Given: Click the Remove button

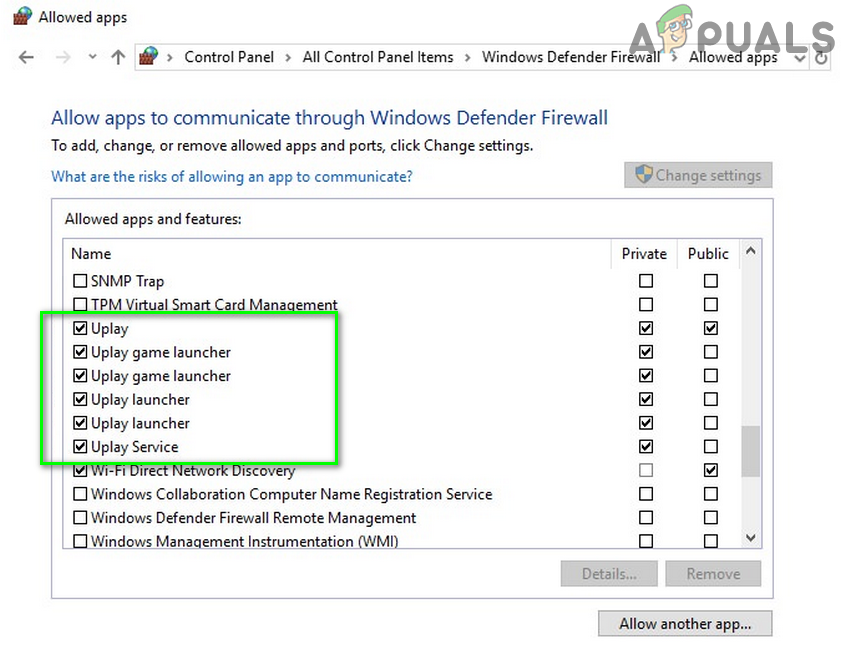Looking at the screenshot, I should [x=713, y=574].
